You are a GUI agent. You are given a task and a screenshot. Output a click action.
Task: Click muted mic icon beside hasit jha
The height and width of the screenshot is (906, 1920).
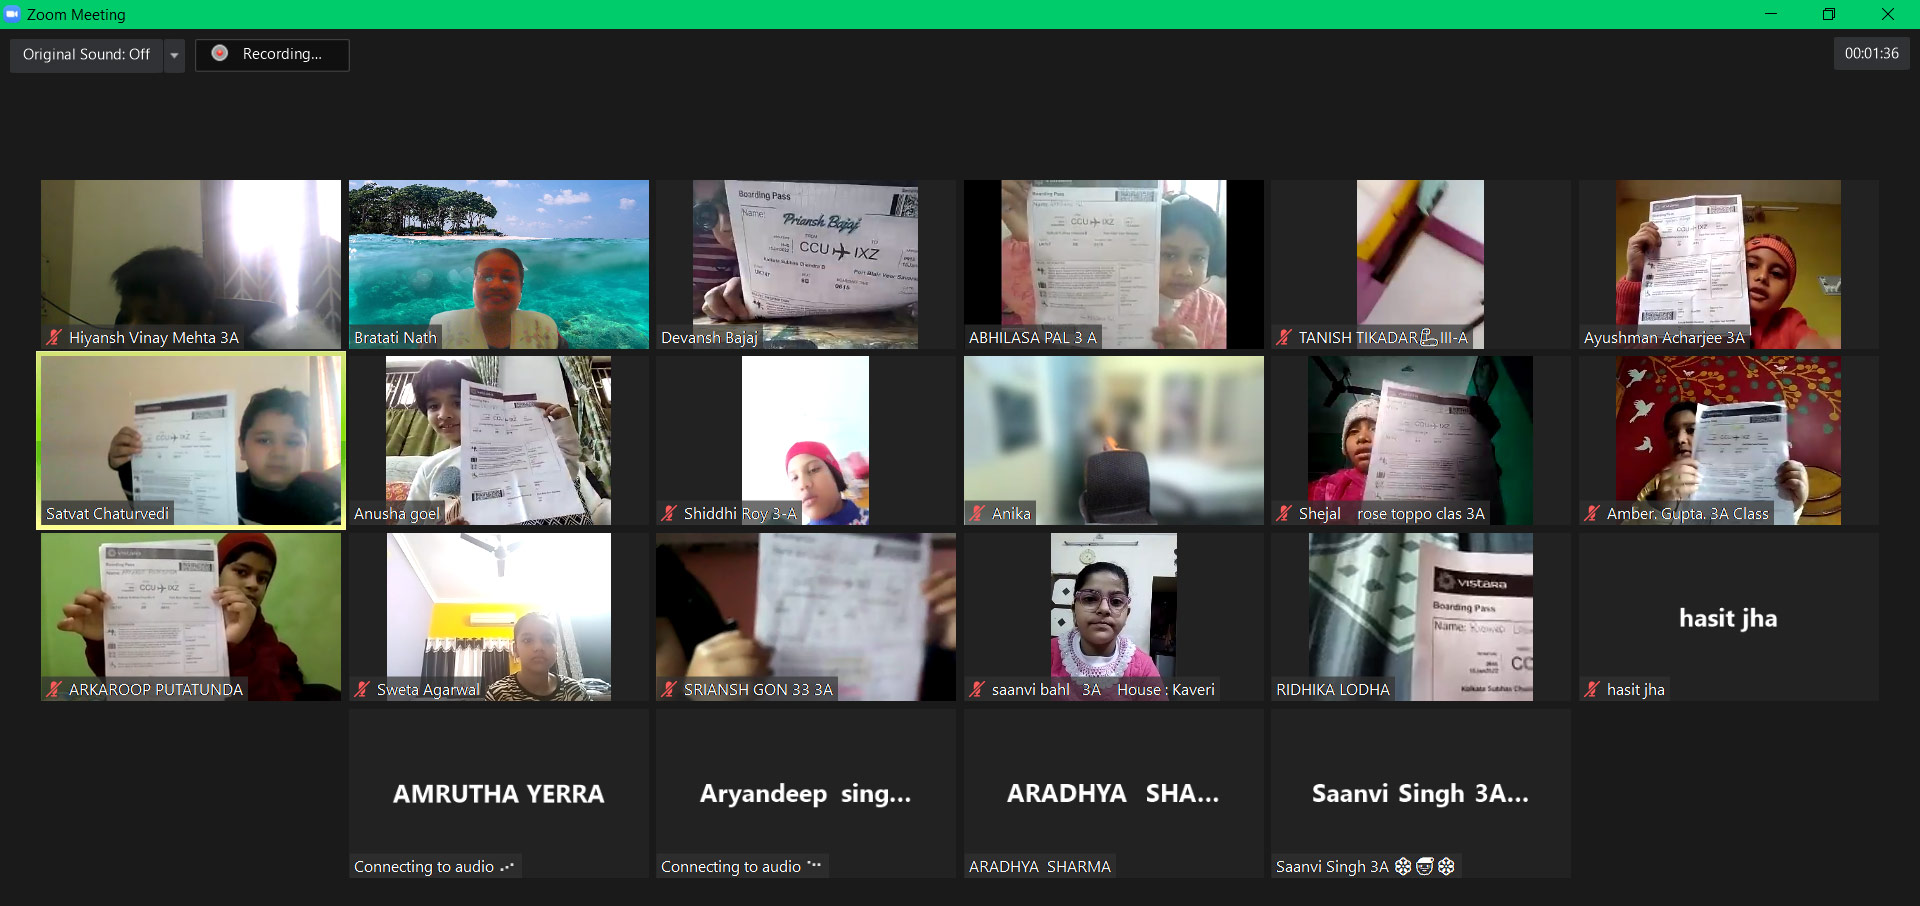tap(1592, 690)
